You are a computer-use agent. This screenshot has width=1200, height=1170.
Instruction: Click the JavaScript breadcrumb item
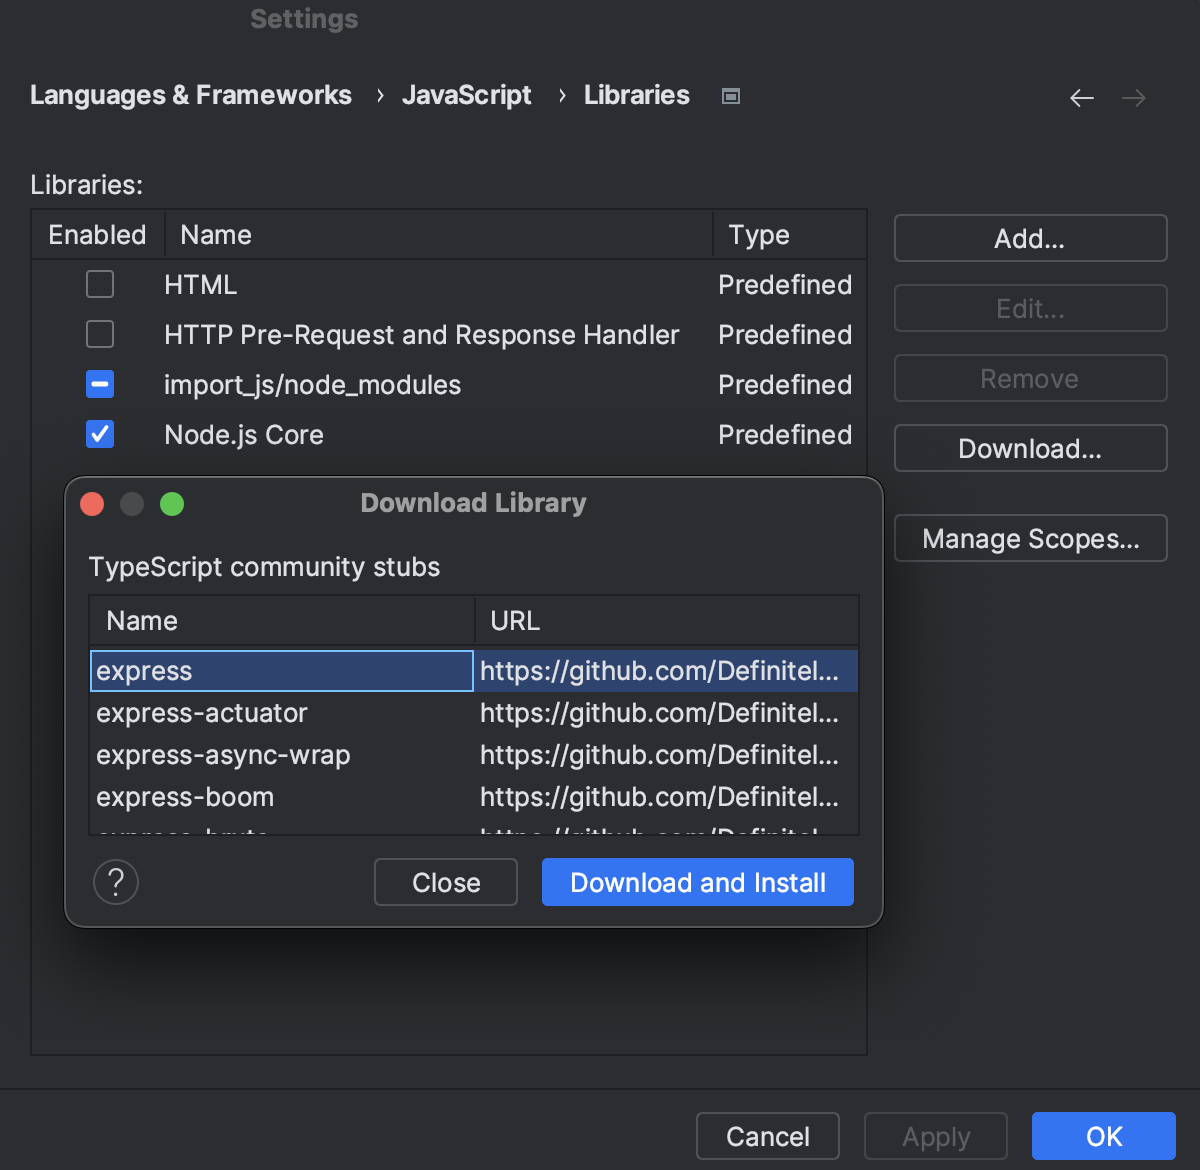pyautogui.click(x=466, y=95)
